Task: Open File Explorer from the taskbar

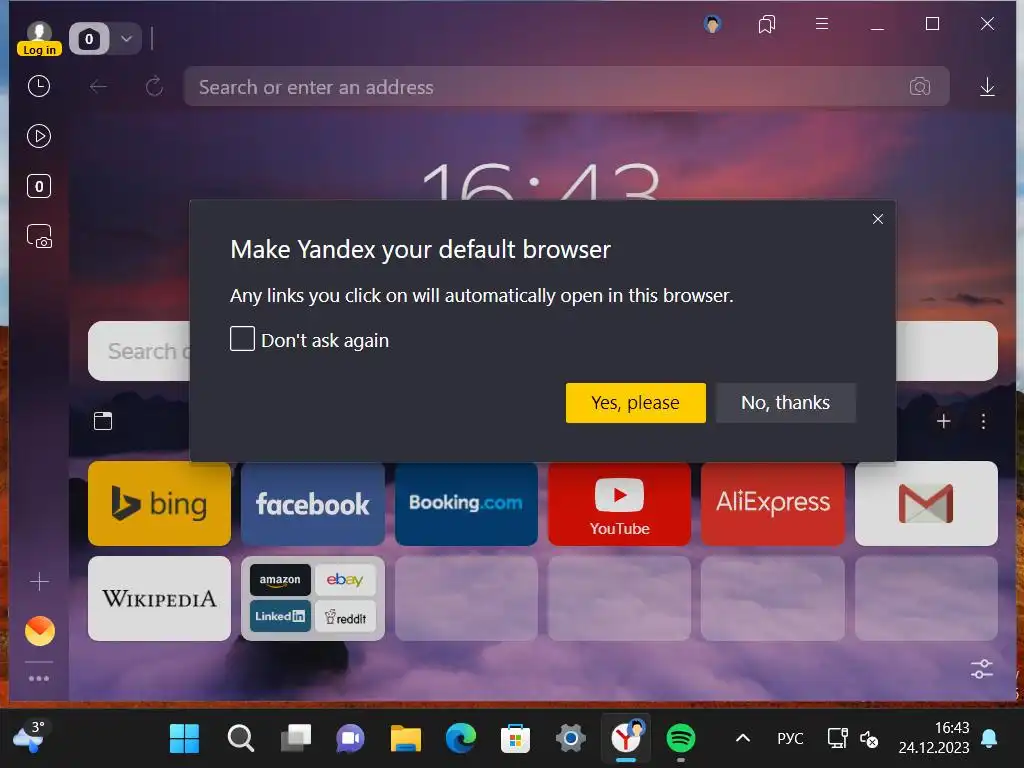Action: [x=406, y=739]
